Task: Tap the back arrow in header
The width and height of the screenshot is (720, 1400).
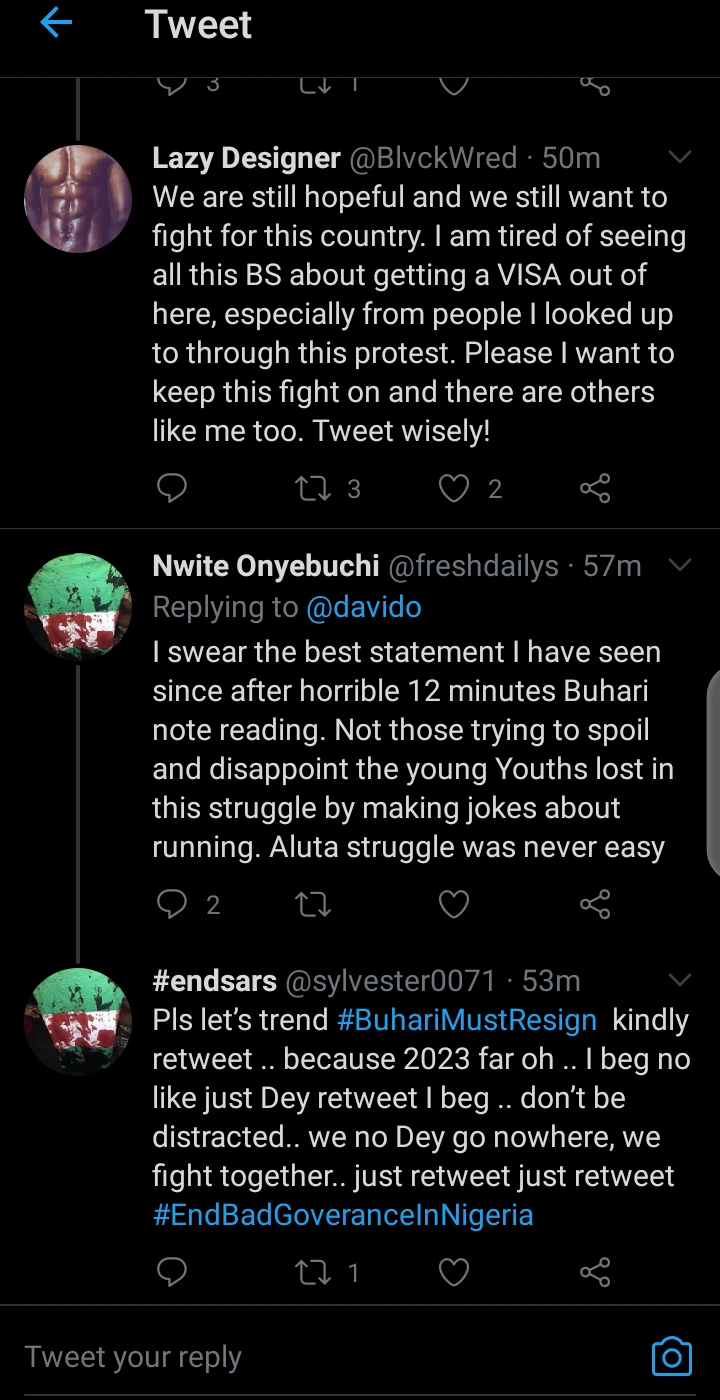Action: click(x=56, y=24)
